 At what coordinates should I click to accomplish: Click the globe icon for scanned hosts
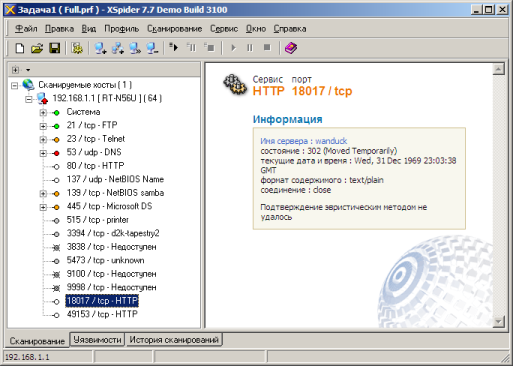pyautogui.click(x=28, y=85)
